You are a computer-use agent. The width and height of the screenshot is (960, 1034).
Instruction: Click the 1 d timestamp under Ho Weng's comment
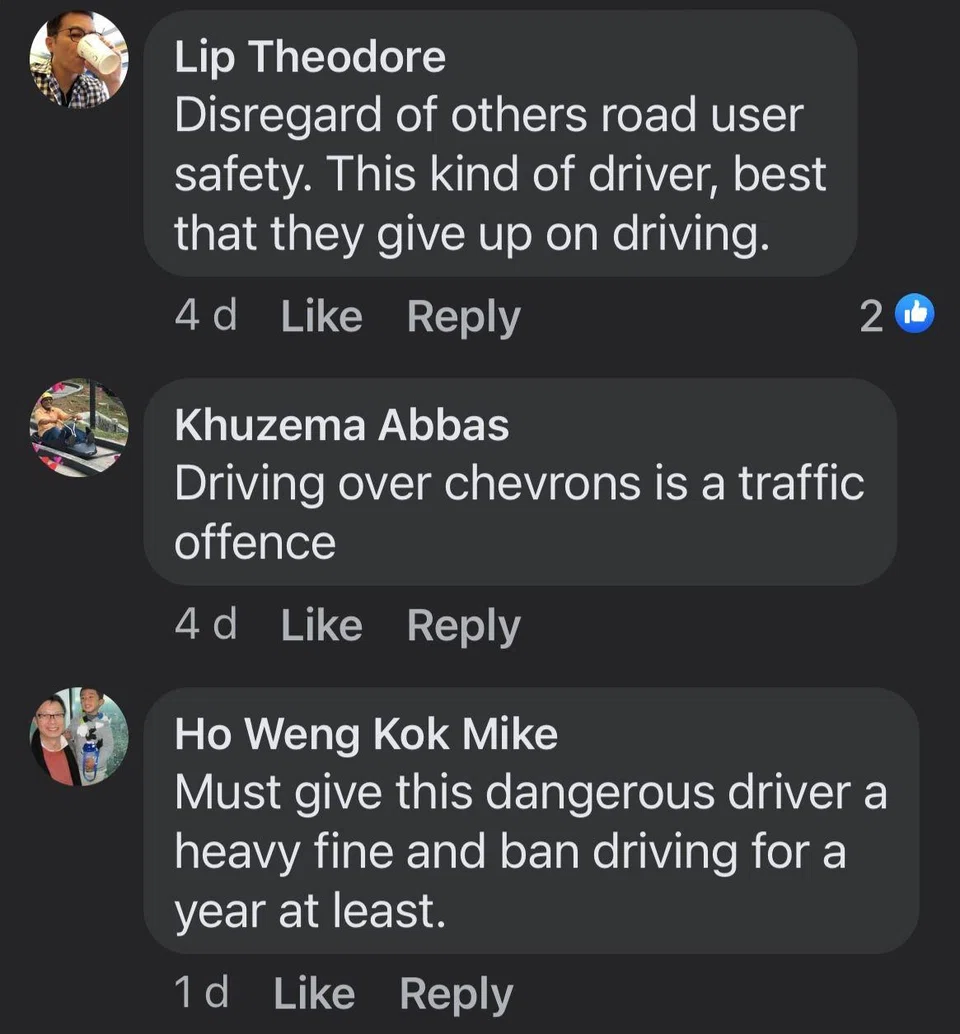pos(201,993)
